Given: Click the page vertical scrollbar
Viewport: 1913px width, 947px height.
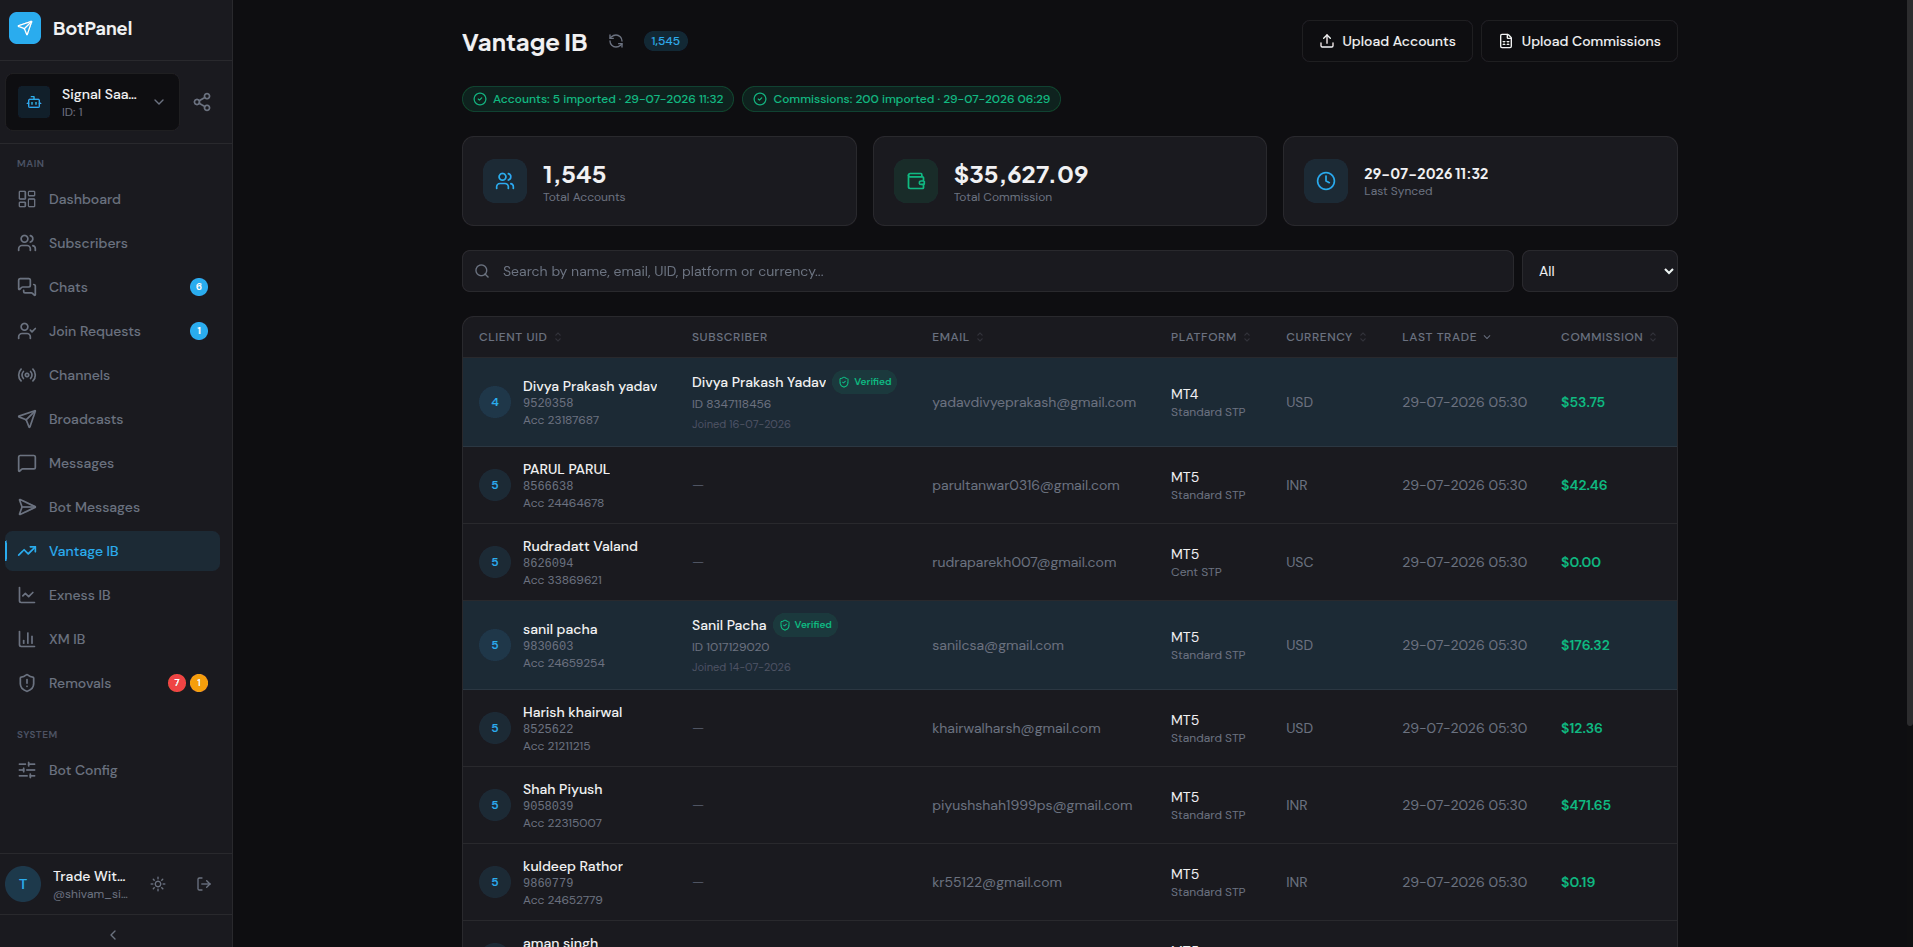Looking at the screenshot, I should (1909, 362).
